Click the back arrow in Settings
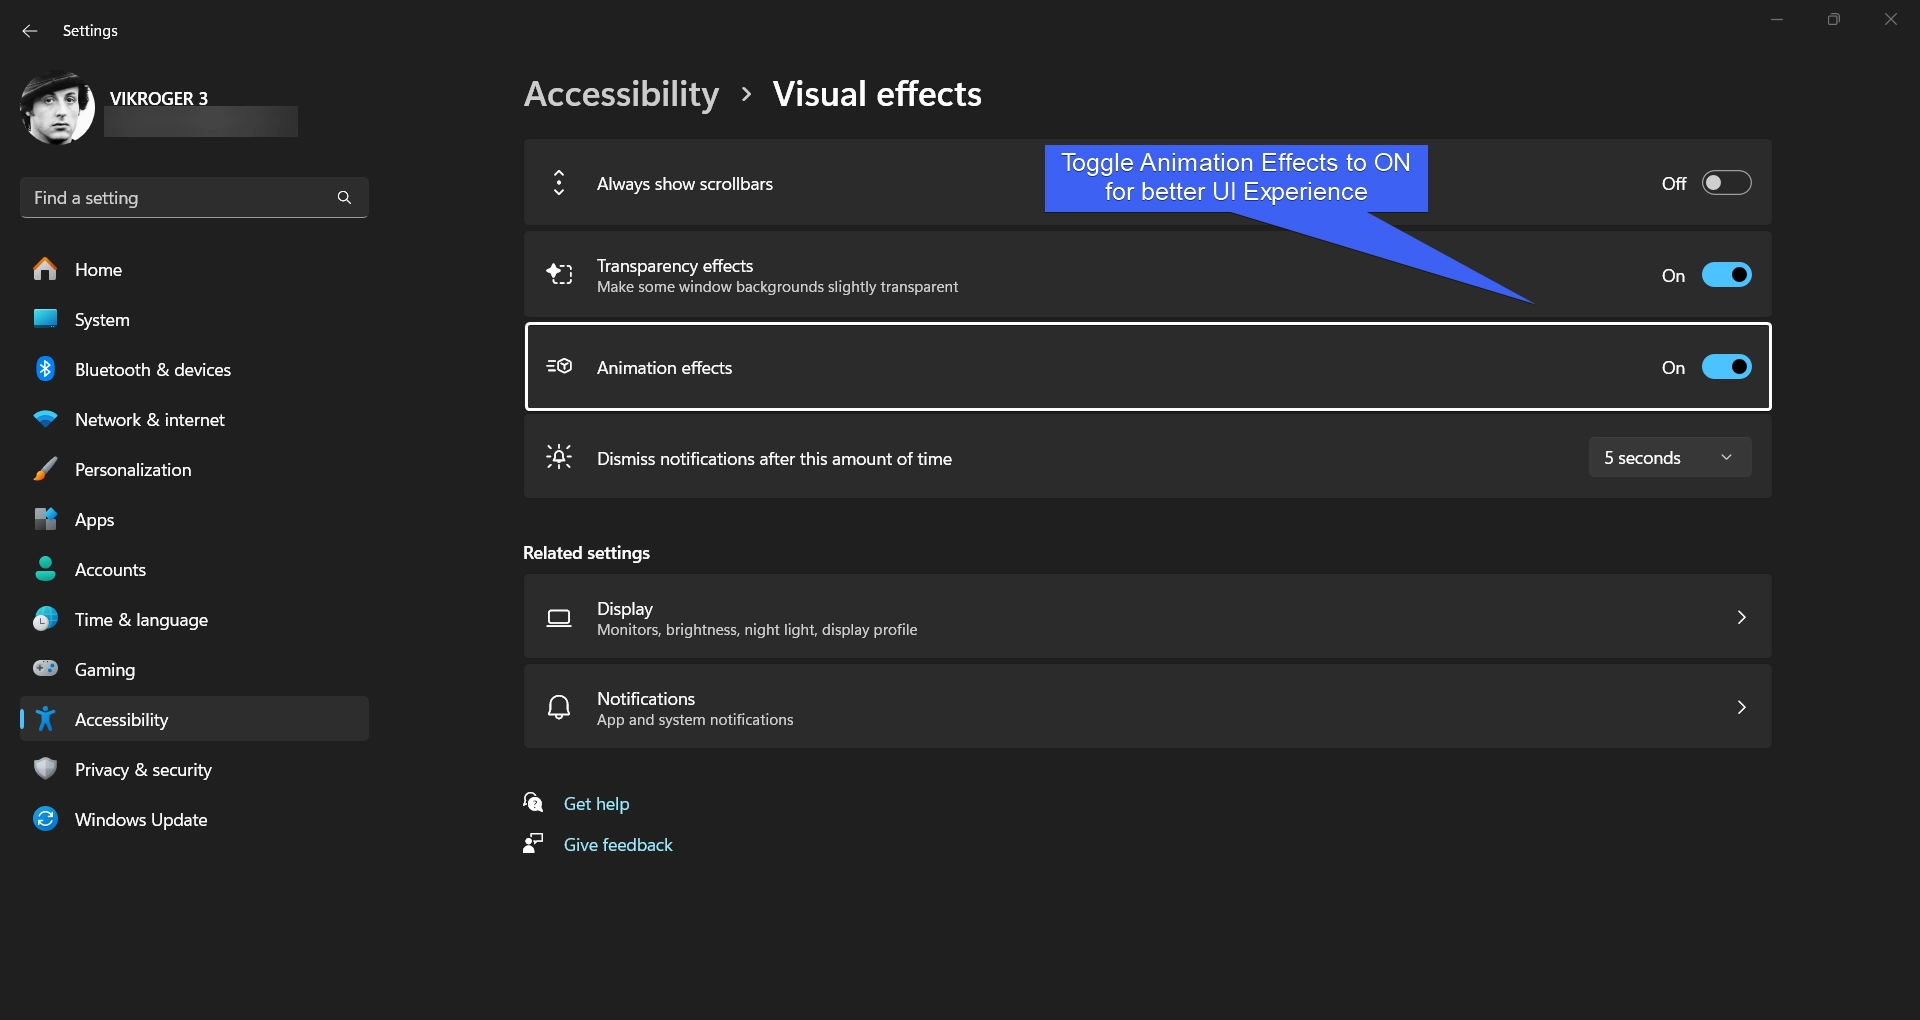The image size is (1920, 1020). click(30, 31)
